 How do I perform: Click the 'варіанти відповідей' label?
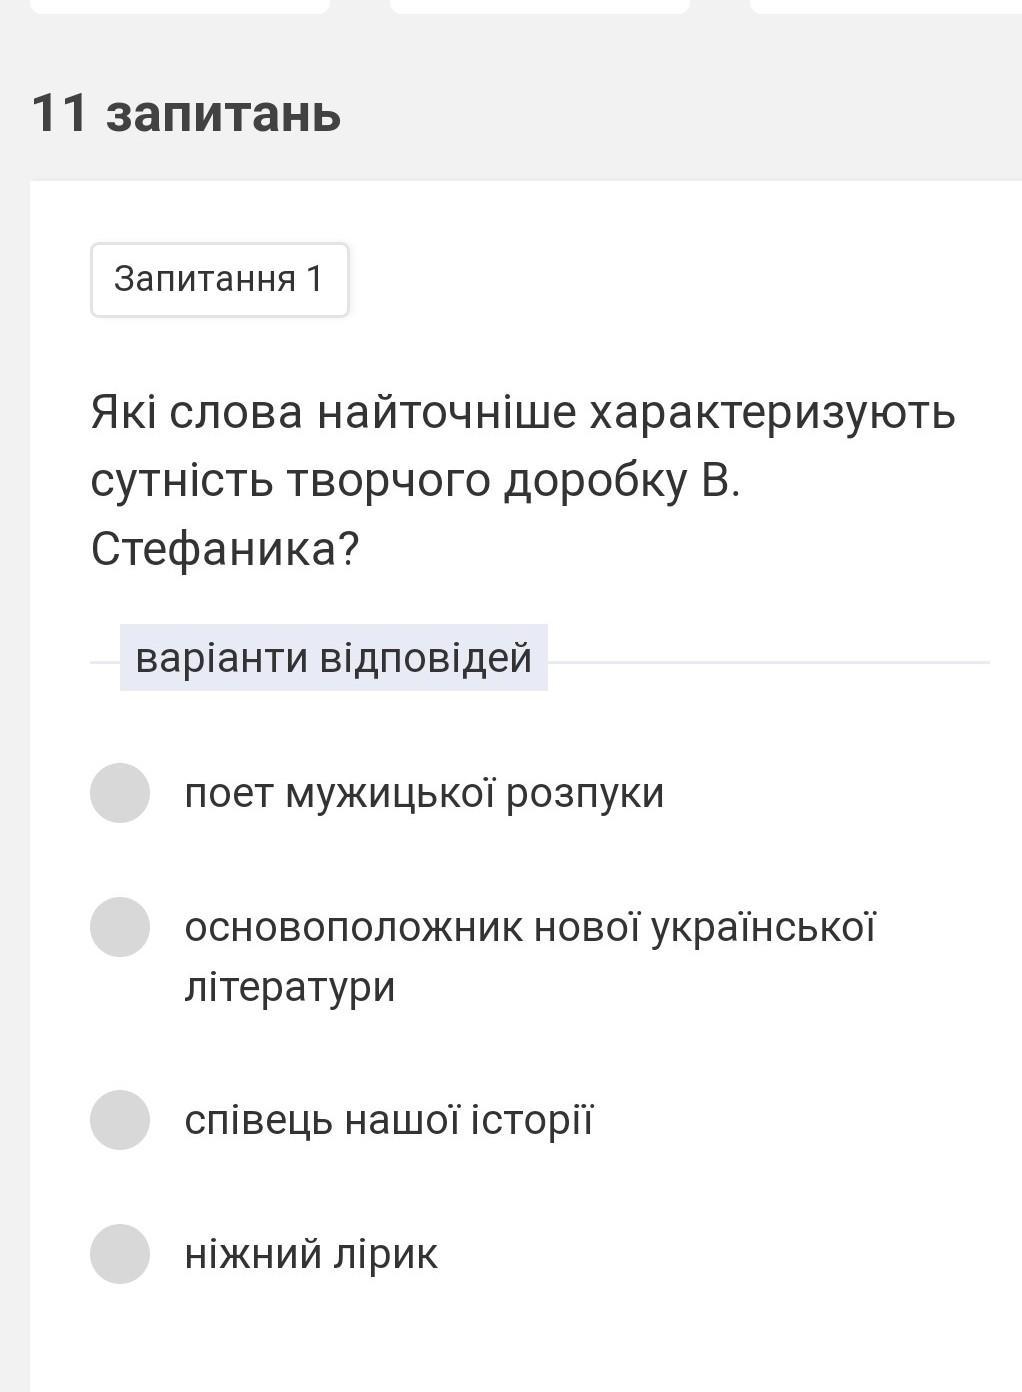(x=333, y=658)
